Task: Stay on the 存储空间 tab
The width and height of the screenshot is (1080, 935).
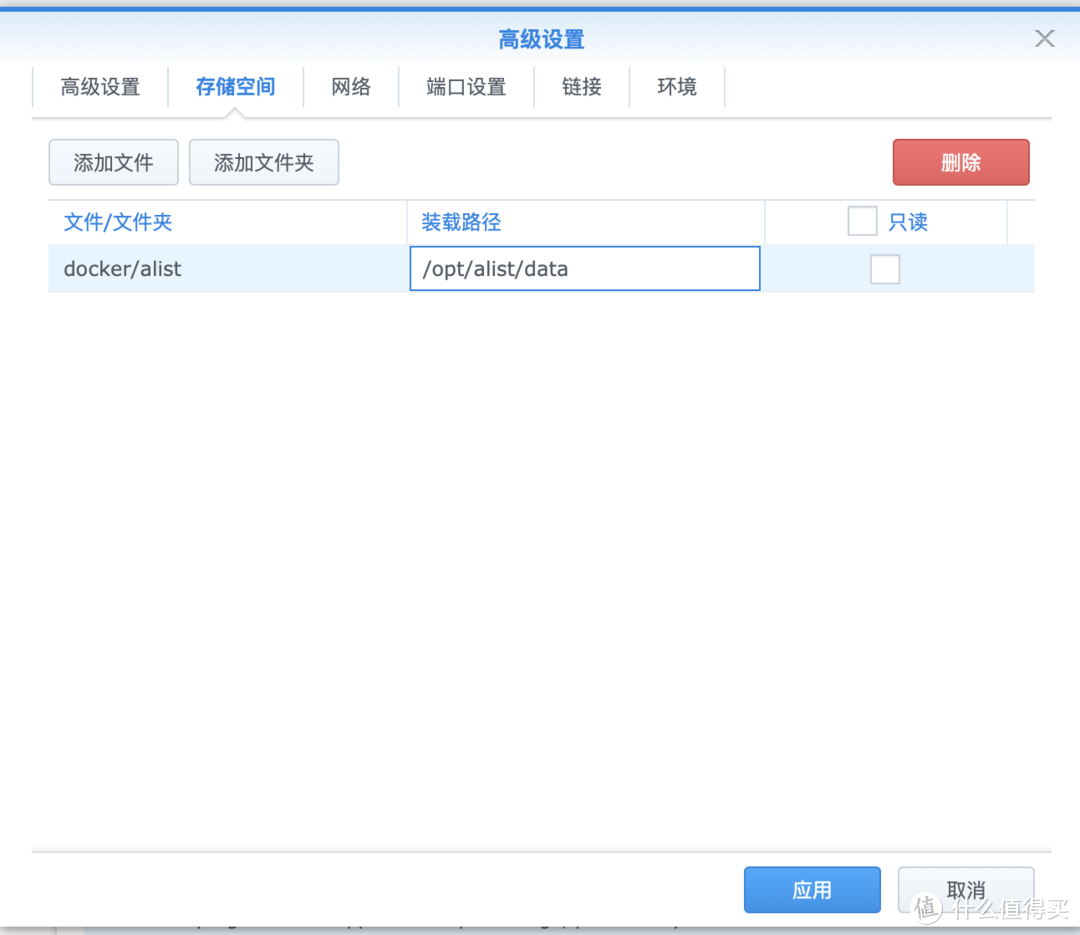Action: coord(235,87)
